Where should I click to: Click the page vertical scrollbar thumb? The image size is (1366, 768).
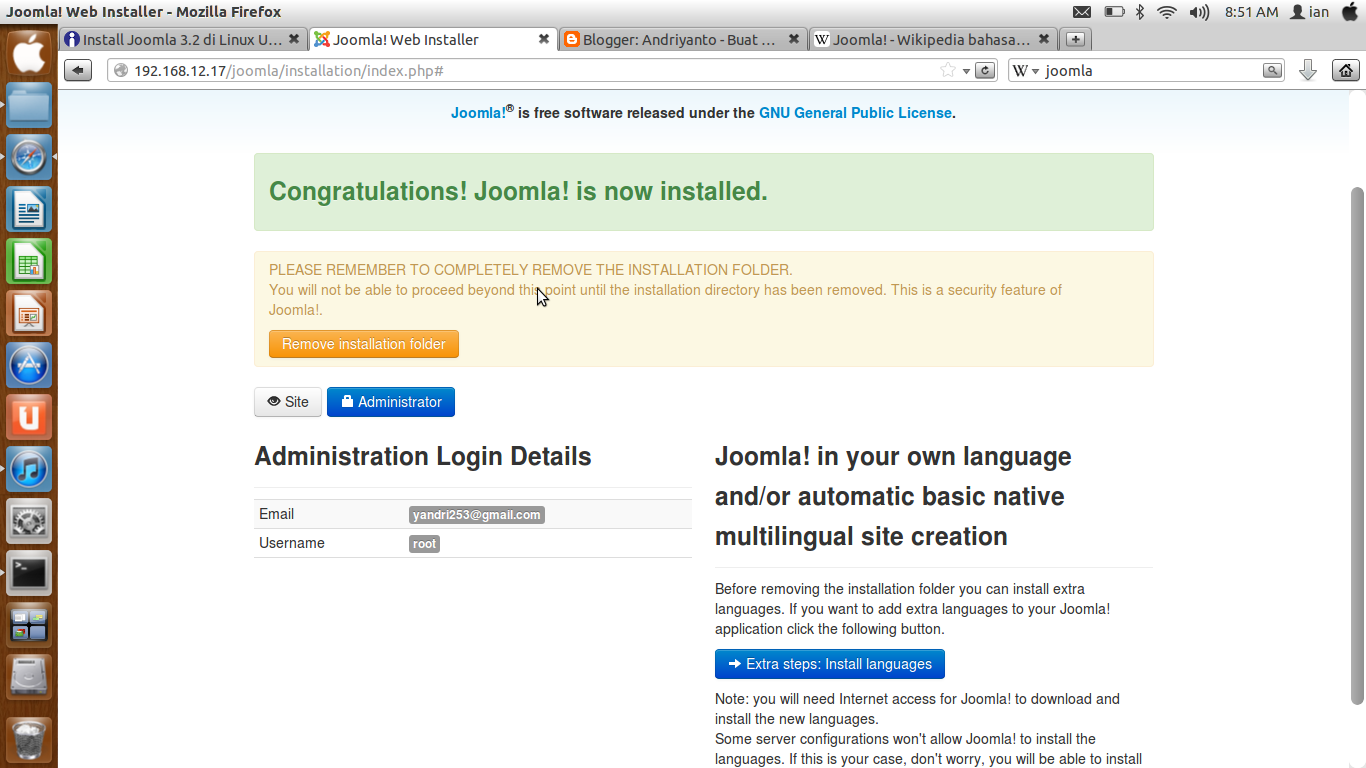(1357, 445)
